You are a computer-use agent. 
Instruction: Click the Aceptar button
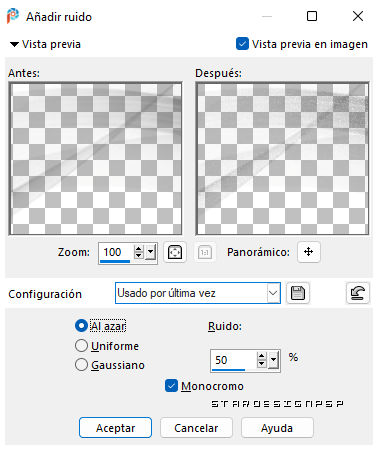[x=115, y=428]
